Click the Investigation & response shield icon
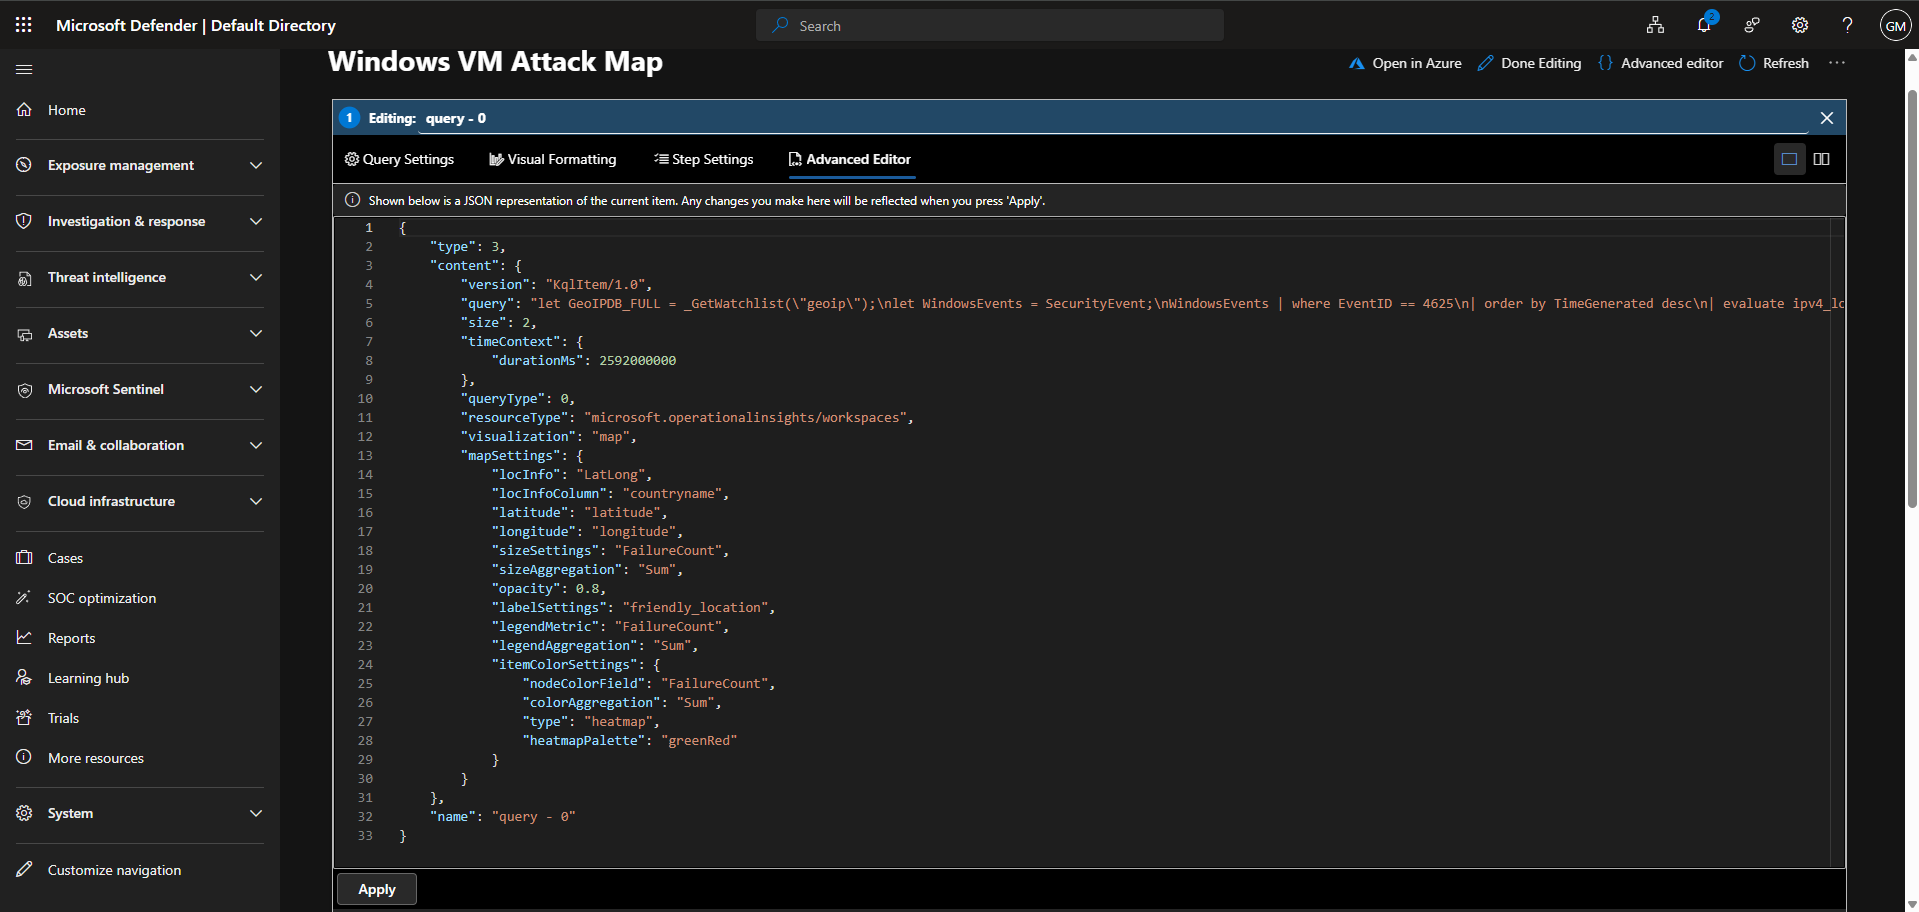The height and width of the screenshot is (912, 1919). (x=24, y=221)
